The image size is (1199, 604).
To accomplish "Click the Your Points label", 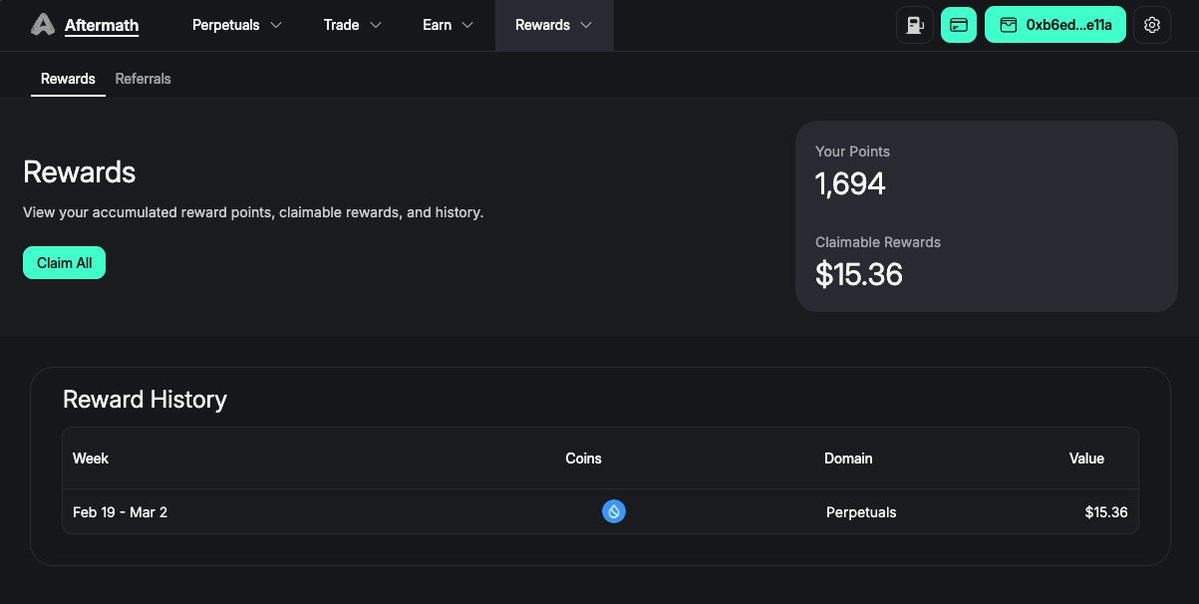I will 853,151.
